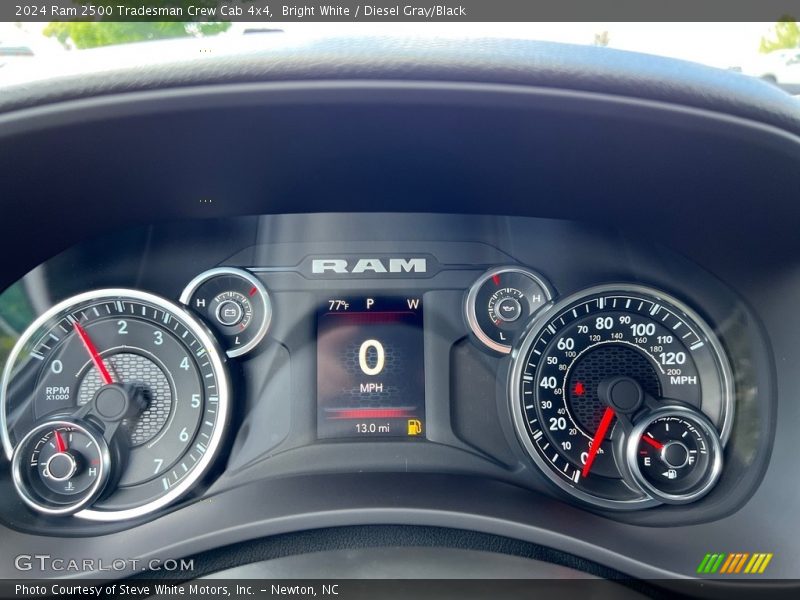Toggle the P gear position indicator

click(x=371, y=302)
